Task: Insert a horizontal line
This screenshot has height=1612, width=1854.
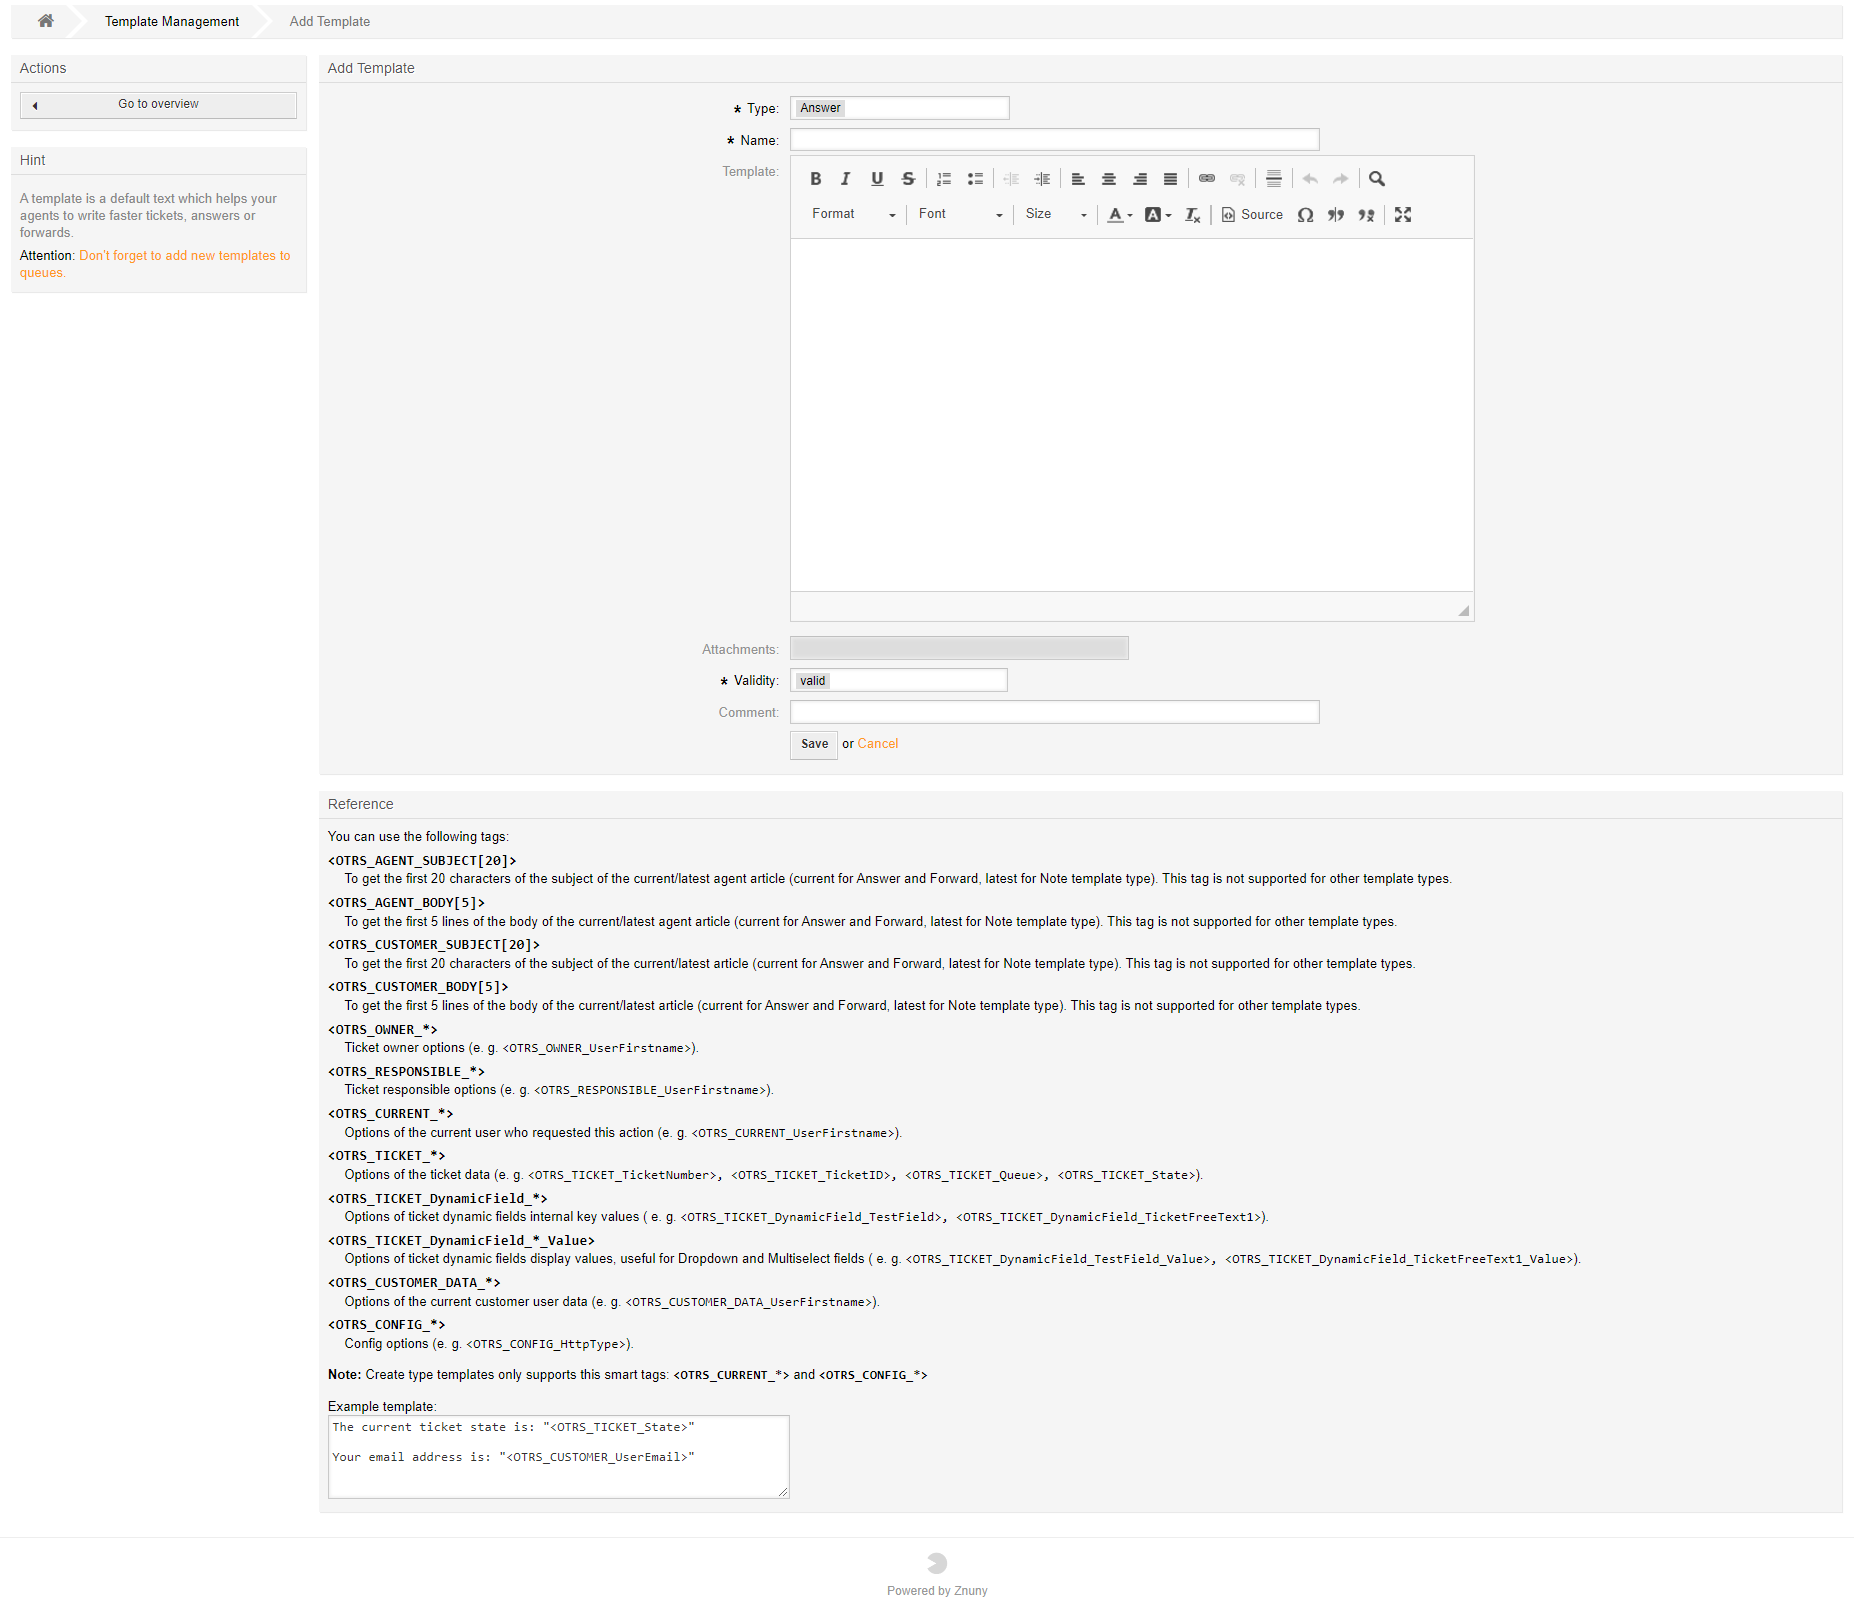Action: [1273, 179]
